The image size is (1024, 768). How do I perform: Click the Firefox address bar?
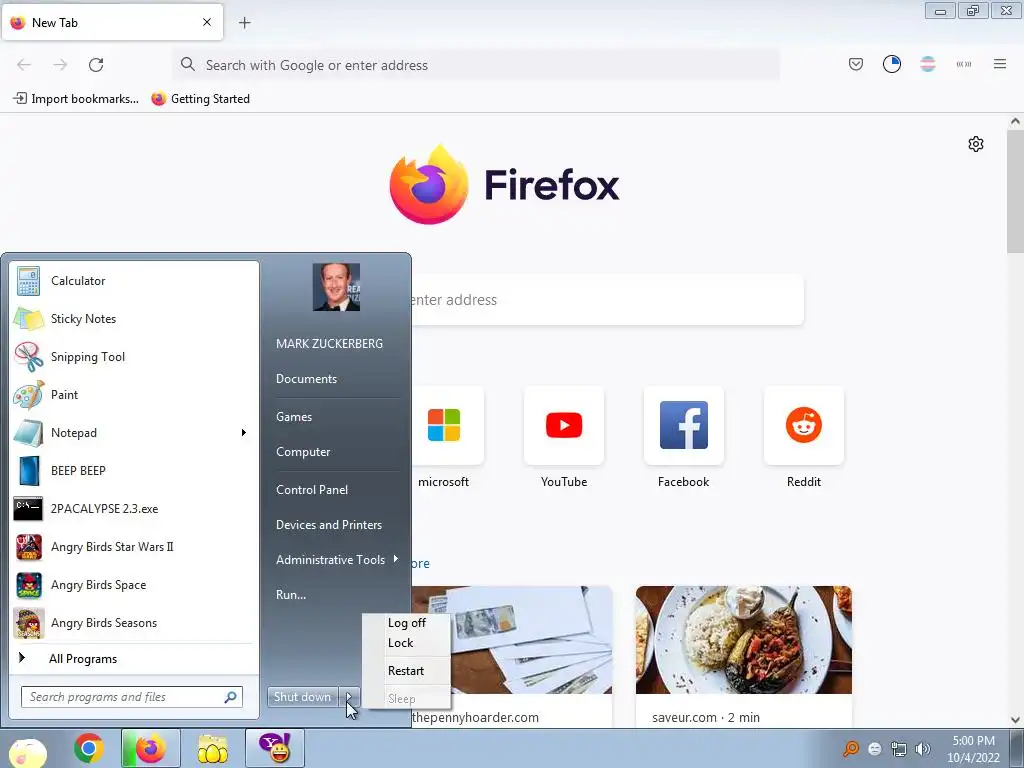477,65
